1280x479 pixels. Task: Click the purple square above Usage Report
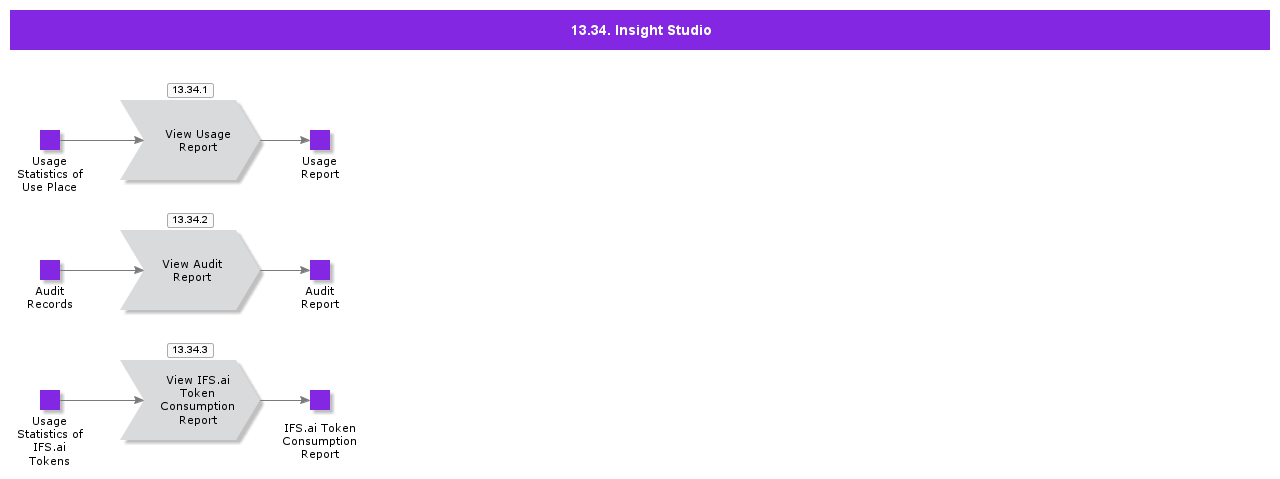coord(320,140)
